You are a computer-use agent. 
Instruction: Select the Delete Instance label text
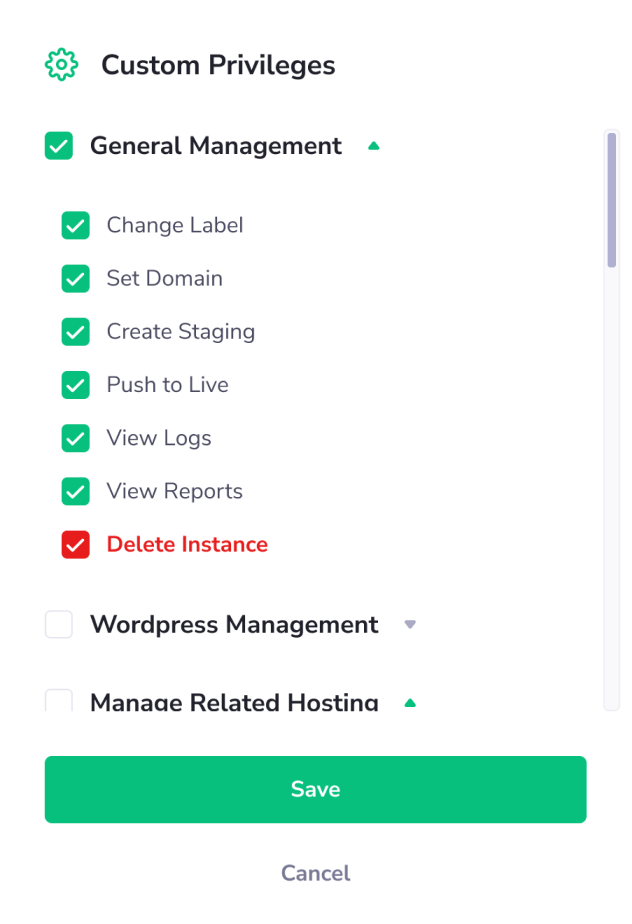[x=186, y=544]
